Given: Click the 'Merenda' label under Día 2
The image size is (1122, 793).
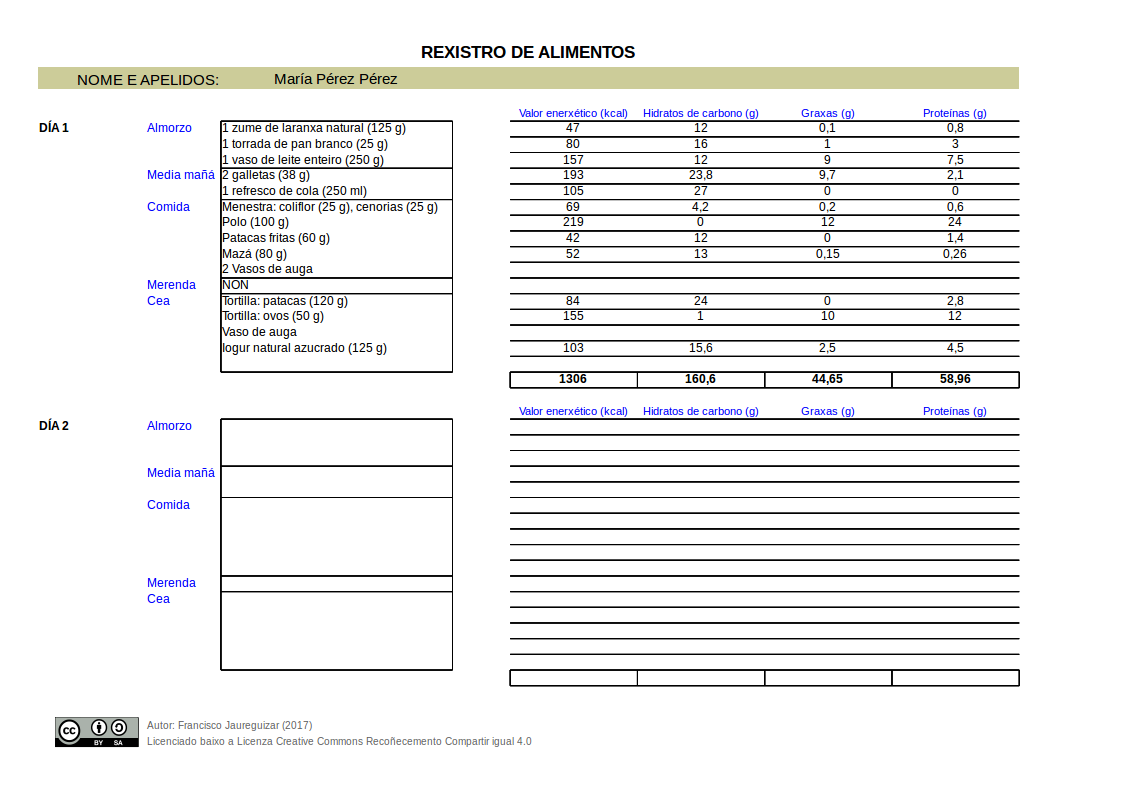Looking at the screenshot, I should pos(171,583).
